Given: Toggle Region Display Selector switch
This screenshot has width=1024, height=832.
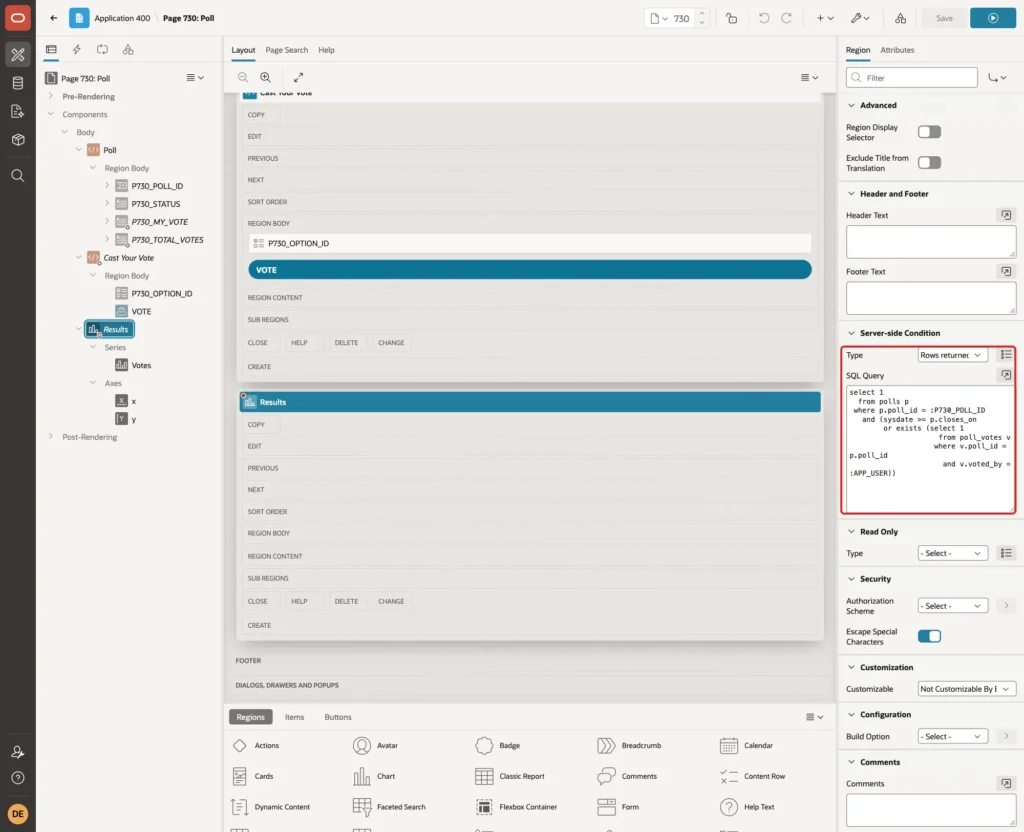Looking at the screenshot, I should coord(929,132).
